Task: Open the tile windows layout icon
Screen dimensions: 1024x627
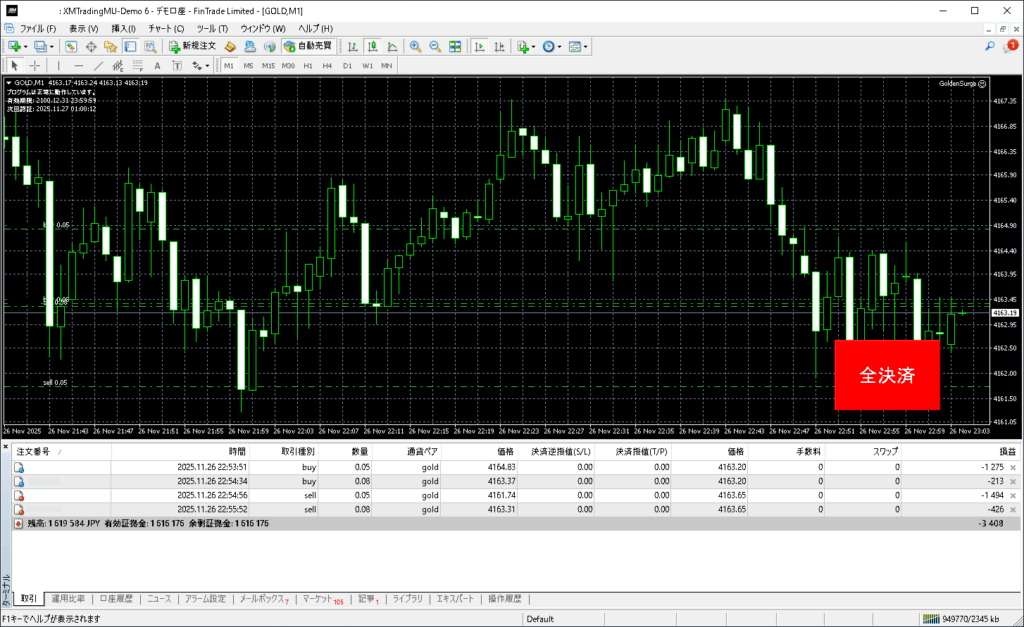Action: pyautogui.click(x=455, y=46)
